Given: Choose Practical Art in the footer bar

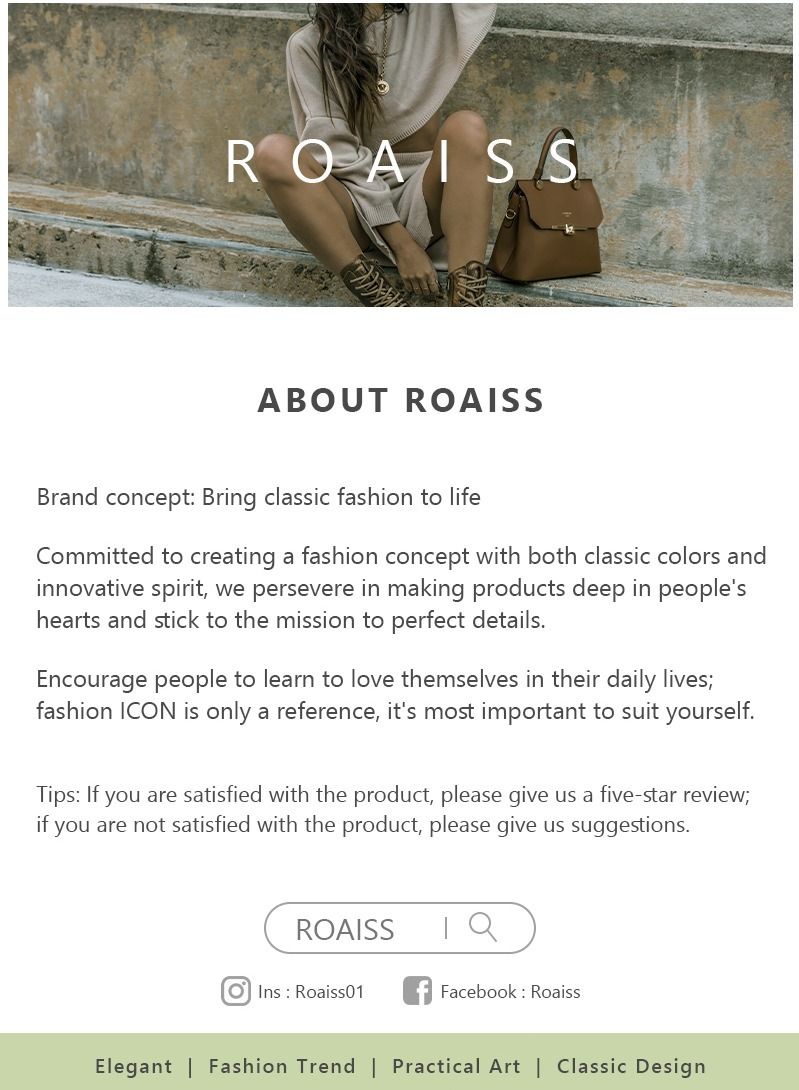Looking at the screenshot, I should click(456, 1066).
